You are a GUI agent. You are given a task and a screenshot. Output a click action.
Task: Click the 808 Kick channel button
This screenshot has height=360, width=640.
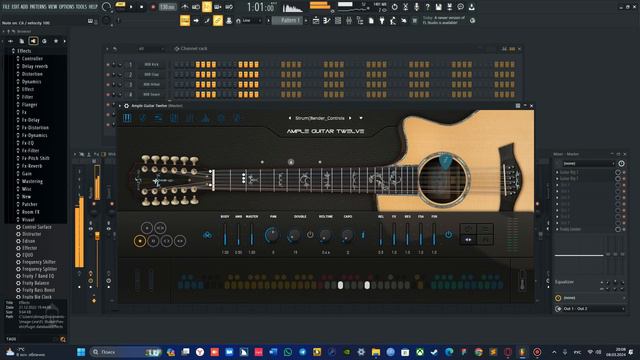point(151,64)
